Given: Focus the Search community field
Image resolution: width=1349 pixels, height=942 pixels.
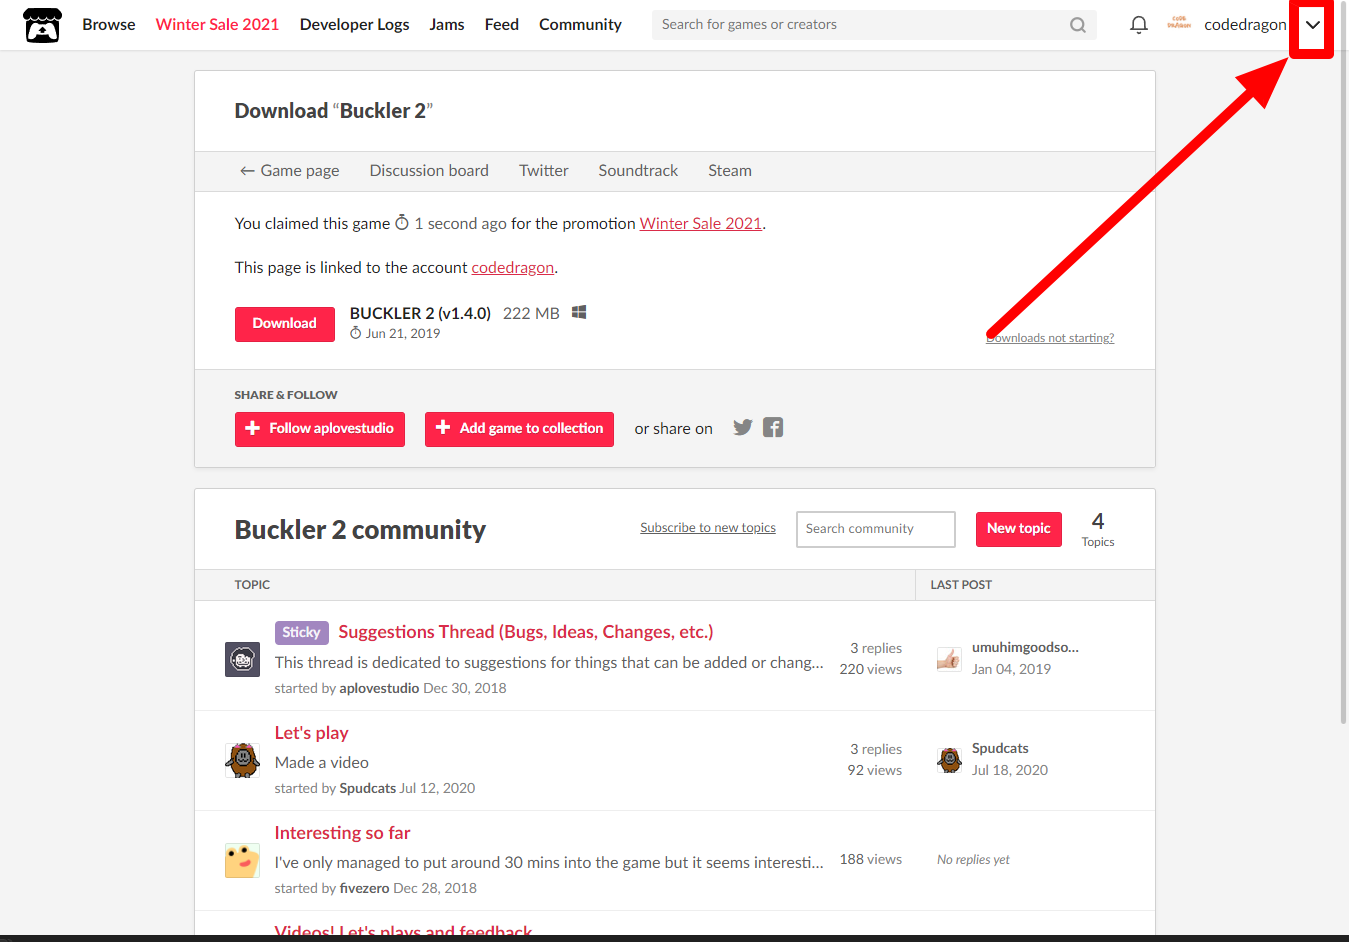Looking at the screenshot, I should pos(876,529).
